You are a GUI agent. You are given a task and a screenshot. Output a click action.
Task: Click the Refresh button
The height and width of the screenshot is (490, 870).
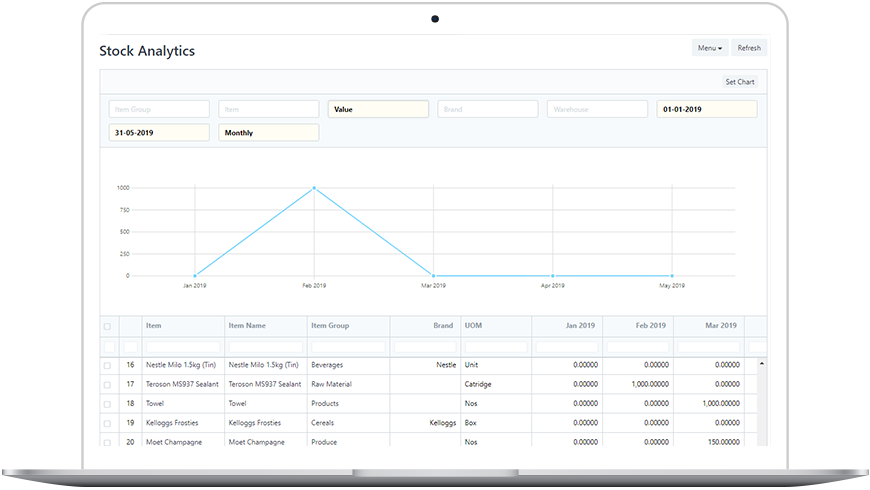pos(749,48)
